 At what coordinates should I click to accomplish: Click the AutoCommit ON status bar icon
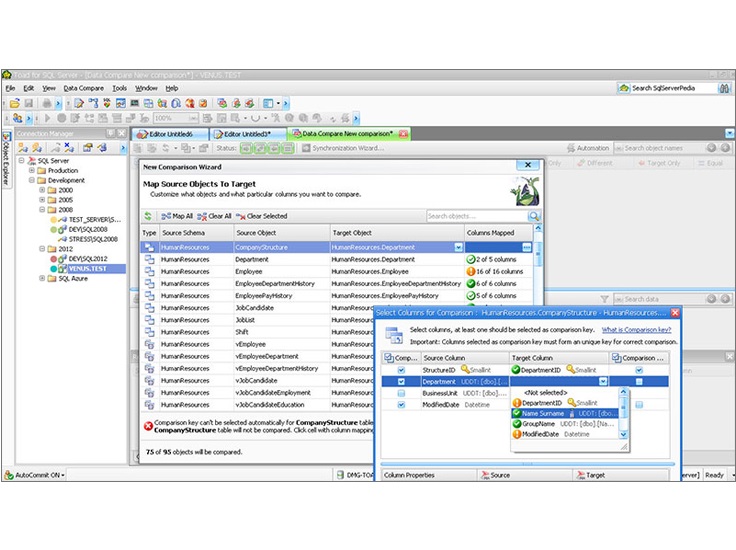(x=9, y=475)
